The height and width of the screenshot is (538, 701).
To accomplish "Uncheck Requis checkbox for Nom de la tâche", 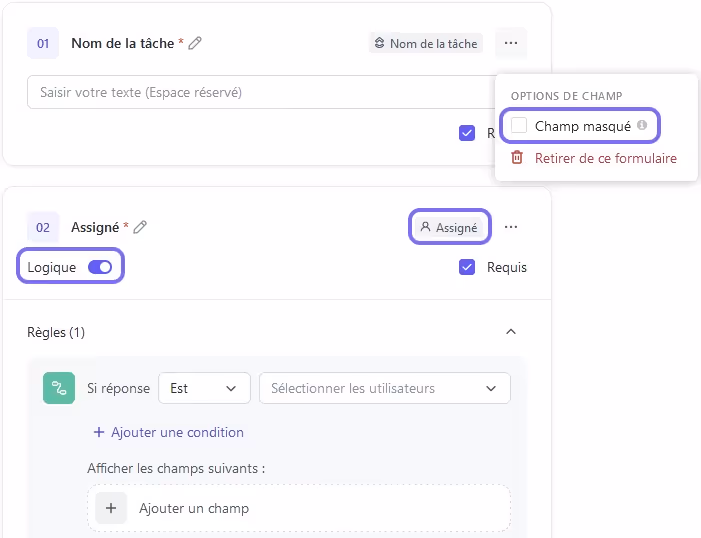I will click(467, 133).
